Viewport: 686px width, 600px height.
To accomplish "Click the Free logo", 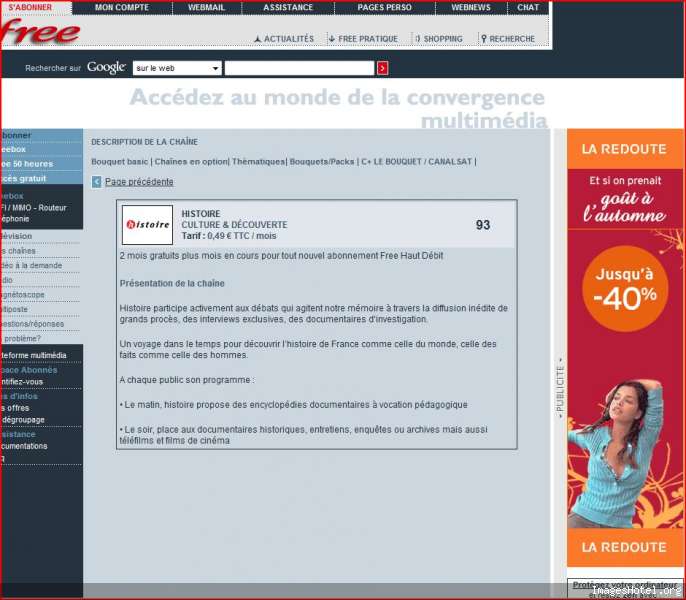I will pos(40,32).
